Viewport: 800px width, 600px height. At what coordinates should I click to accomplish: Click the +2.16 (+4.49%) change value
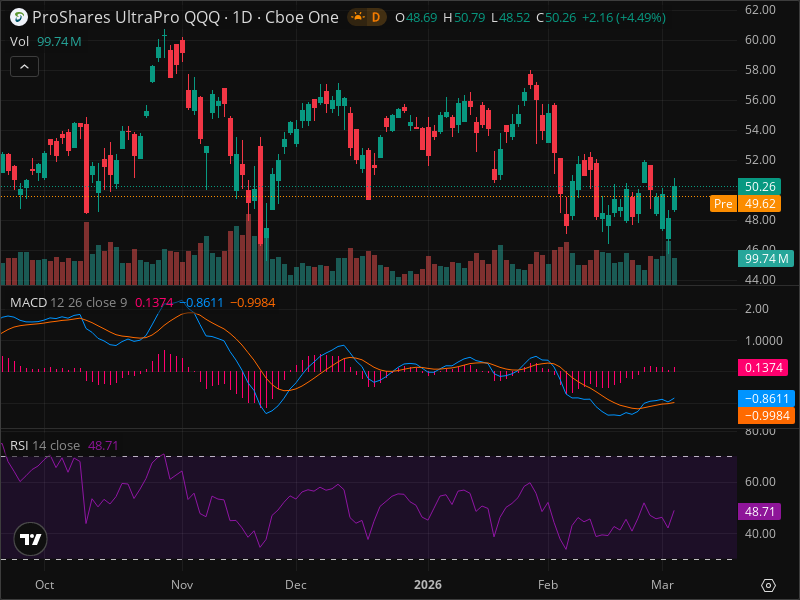tap(623, 18)
